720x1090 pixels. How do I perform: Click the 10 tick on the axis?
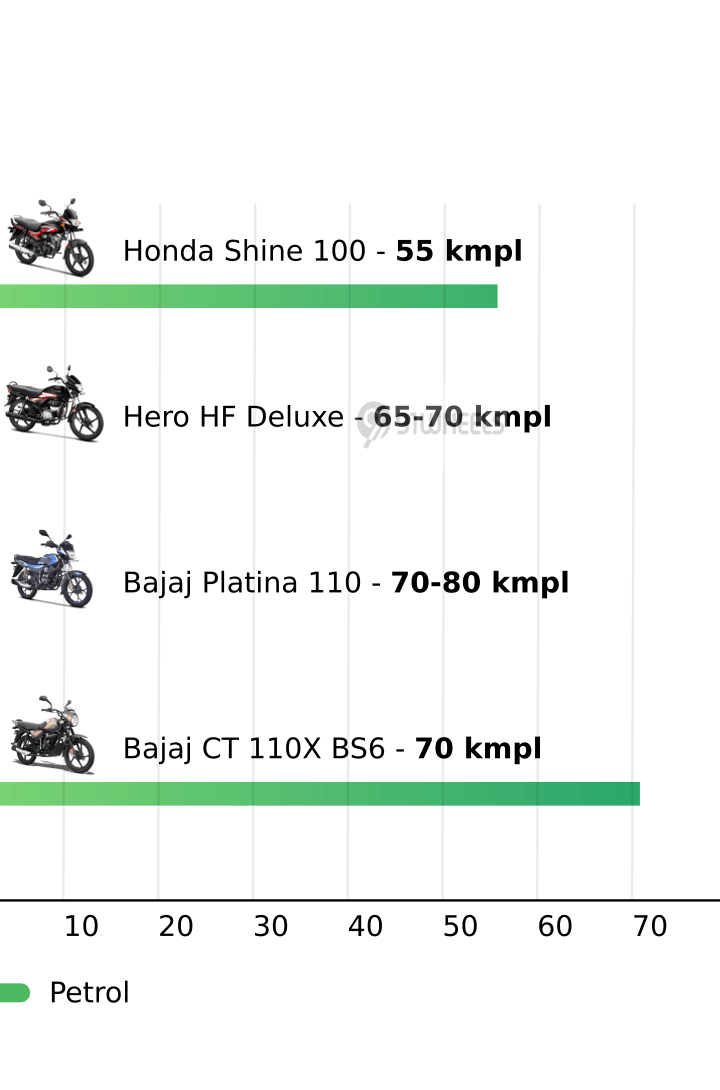[81, 927]
